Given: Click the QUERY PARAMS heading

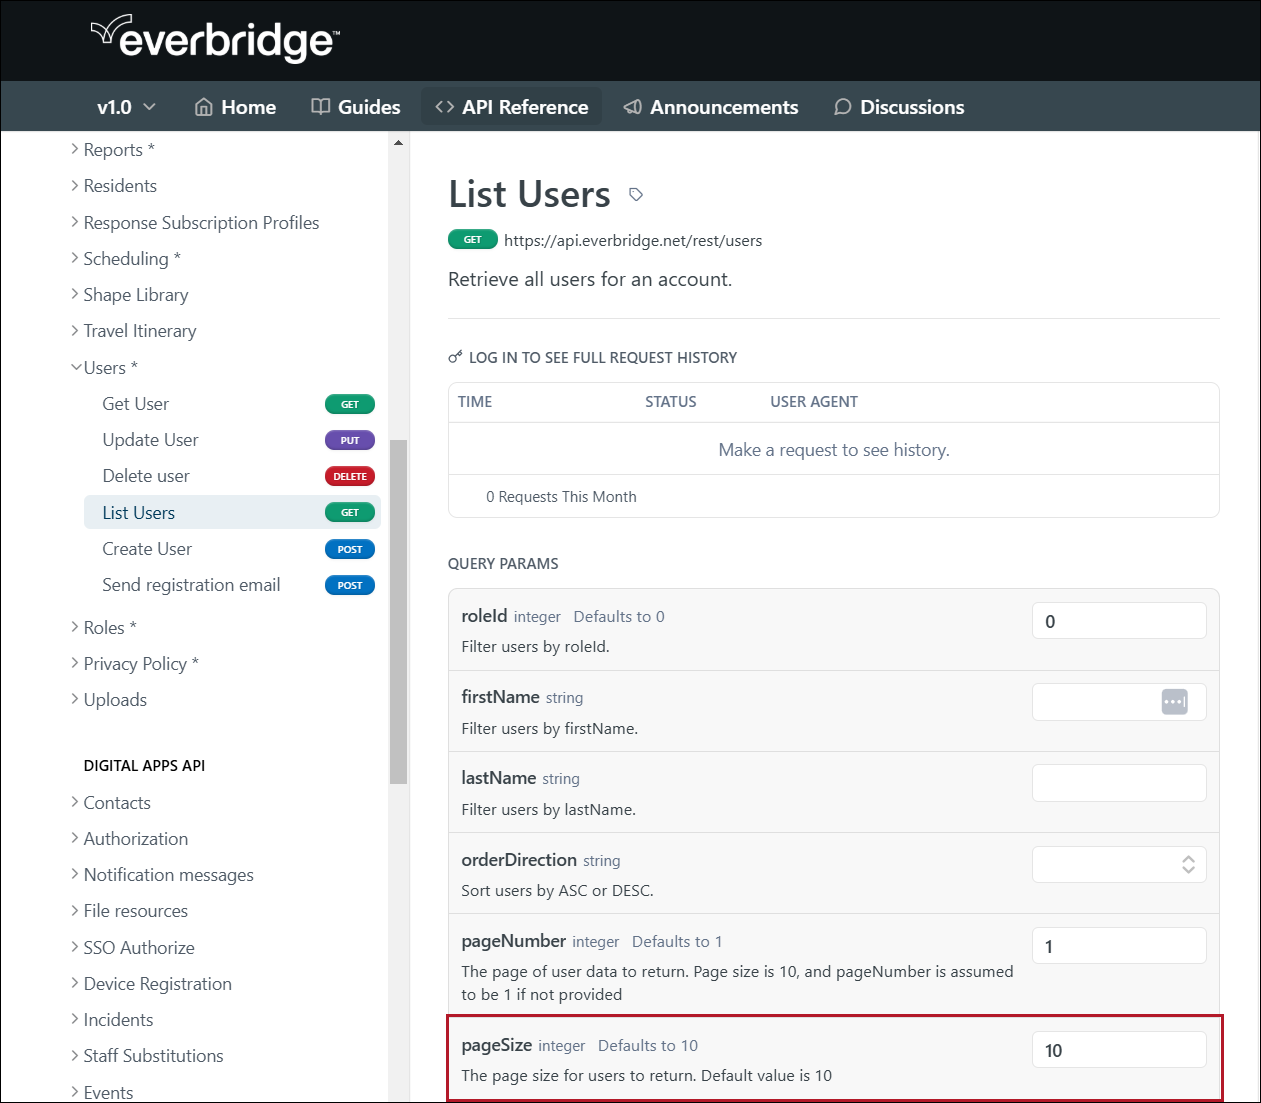Looking at the screenshot, I should point(503,563).
